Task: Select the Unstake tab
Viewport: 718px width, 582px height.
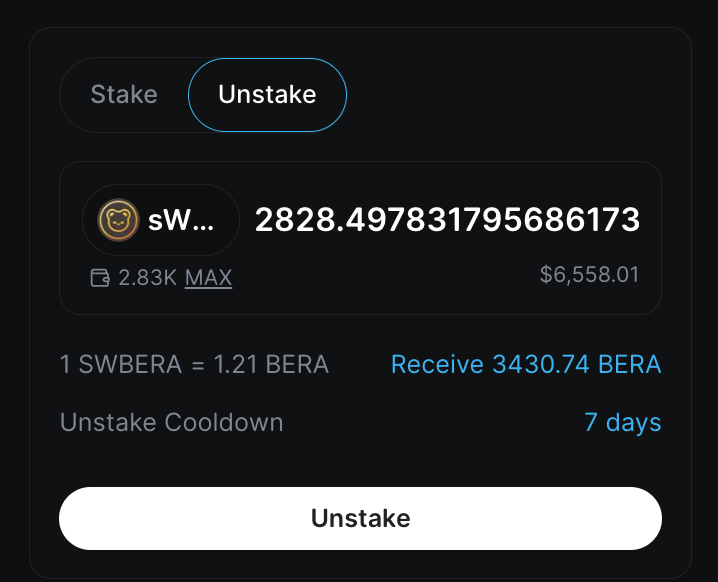Action: pos(267,95)
